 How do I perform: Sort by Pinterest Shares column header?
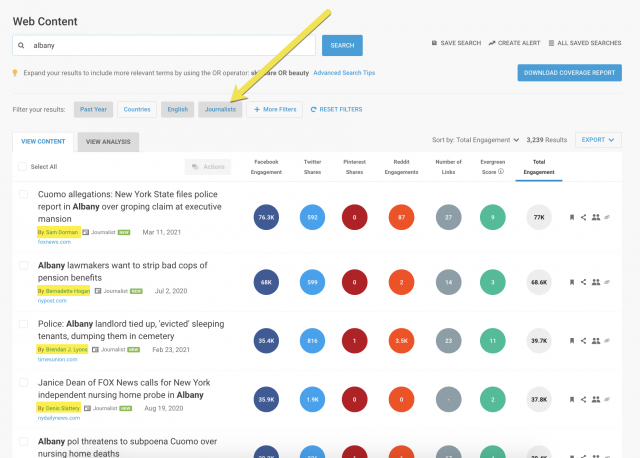354,167
